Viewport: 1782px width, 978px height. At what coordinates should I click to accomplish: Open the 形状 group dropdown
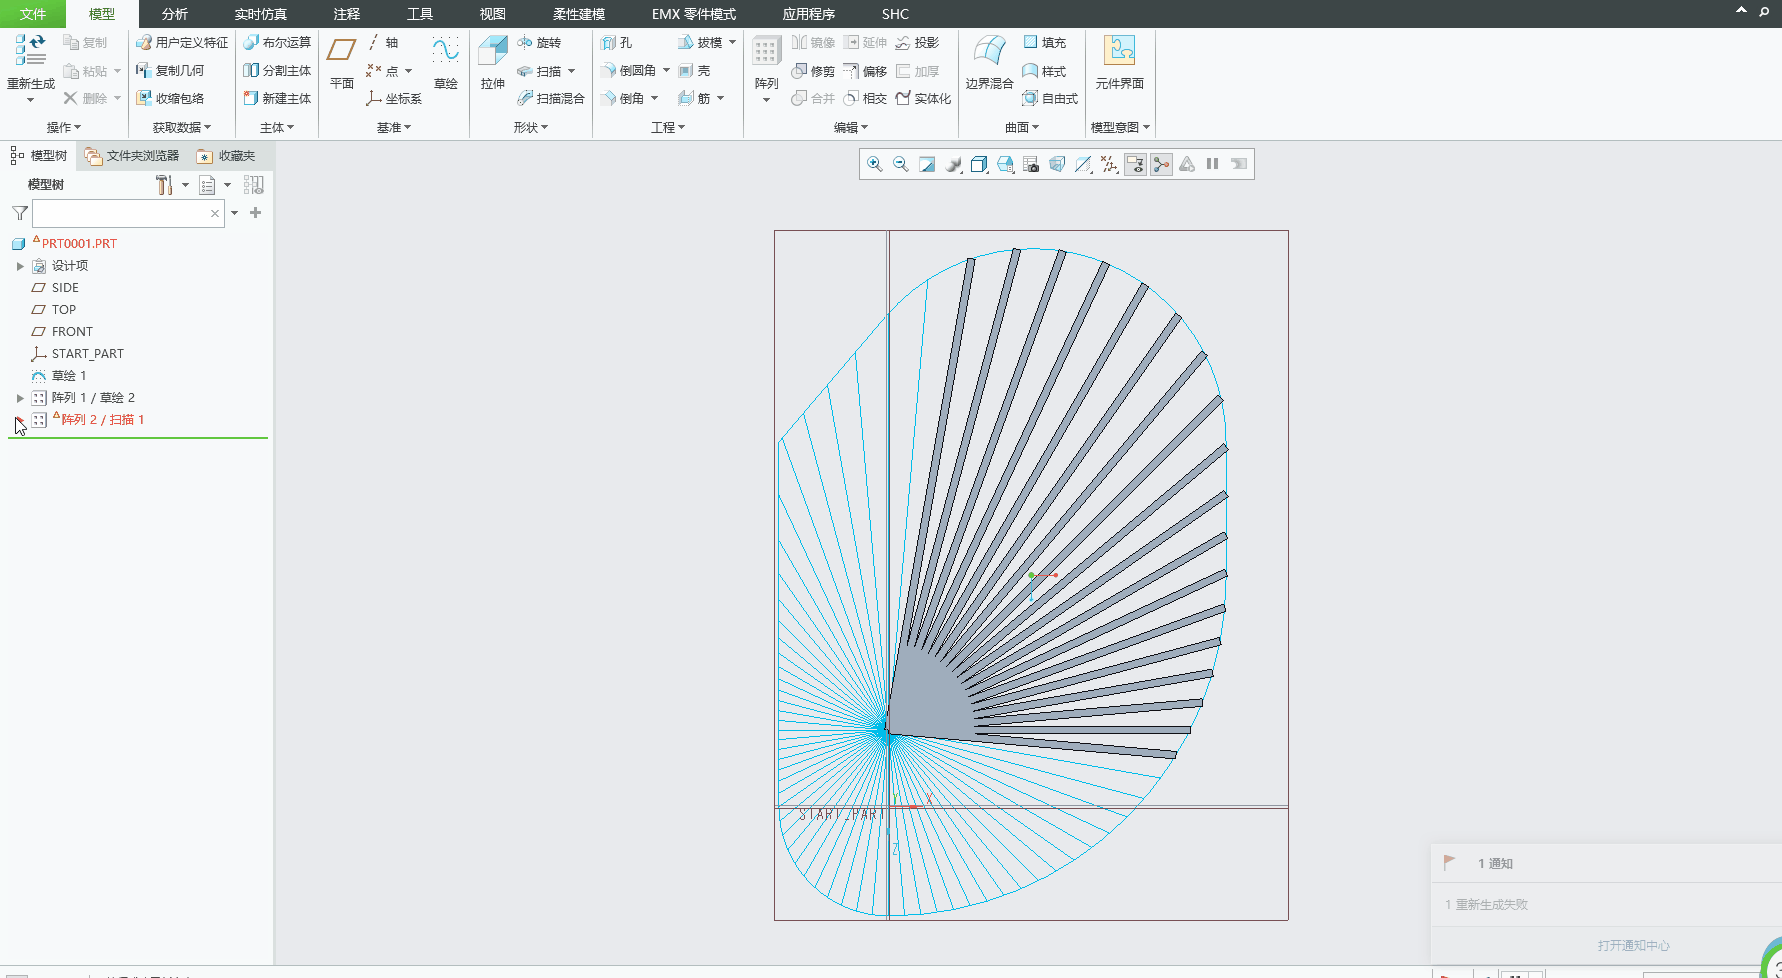[x=530, y=128]
